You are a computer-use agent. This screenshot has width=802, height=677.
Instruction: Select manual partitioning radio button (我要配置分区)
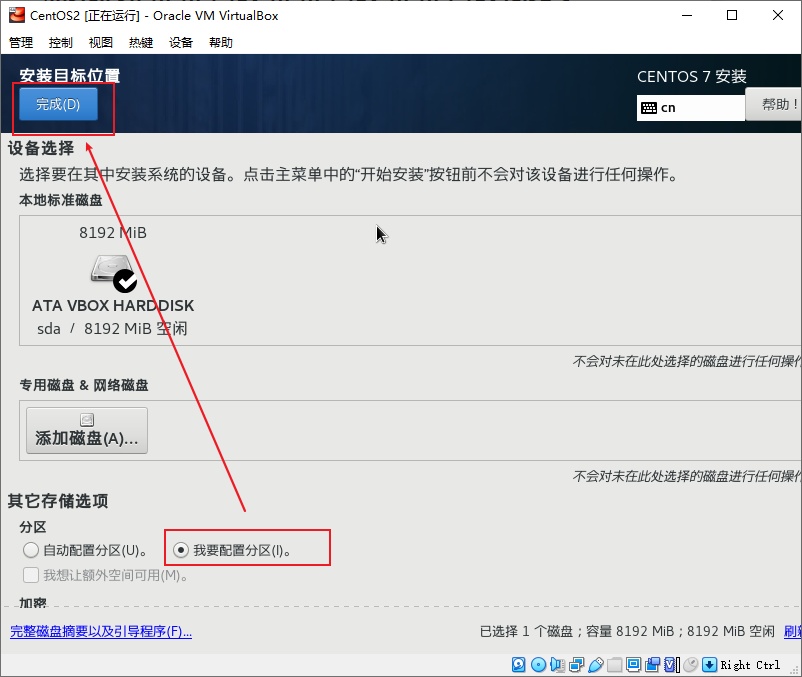click(x=181, y=550)
